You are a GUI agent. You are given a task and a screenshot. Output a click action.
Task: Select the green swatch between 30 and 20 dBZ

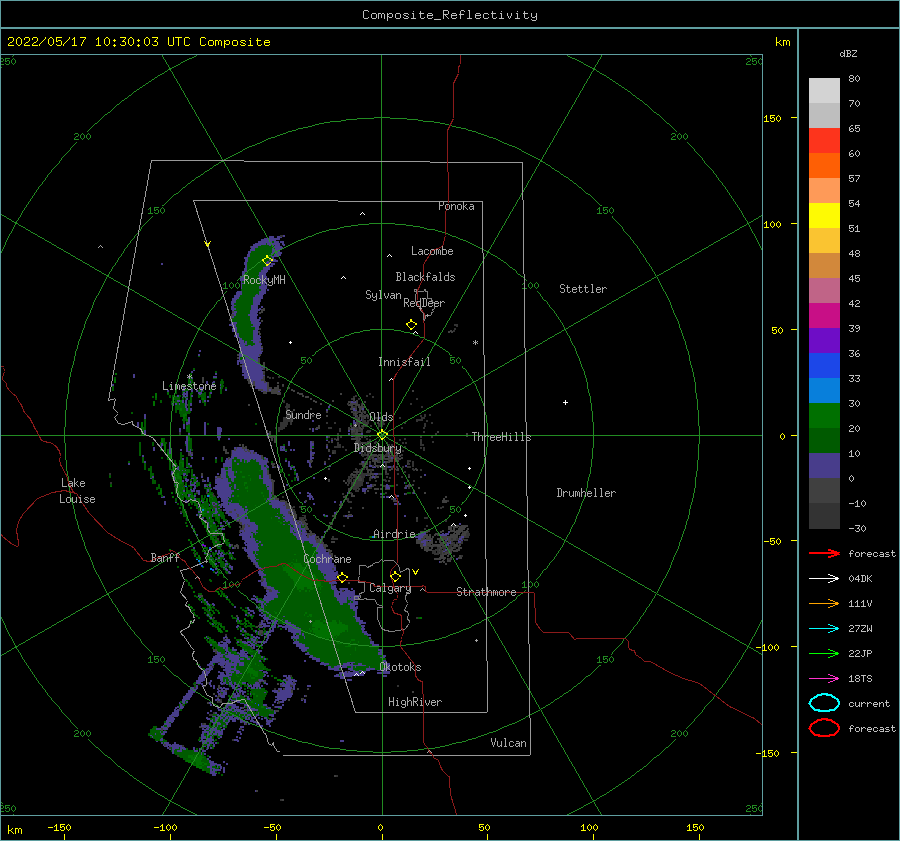(824, 416)
